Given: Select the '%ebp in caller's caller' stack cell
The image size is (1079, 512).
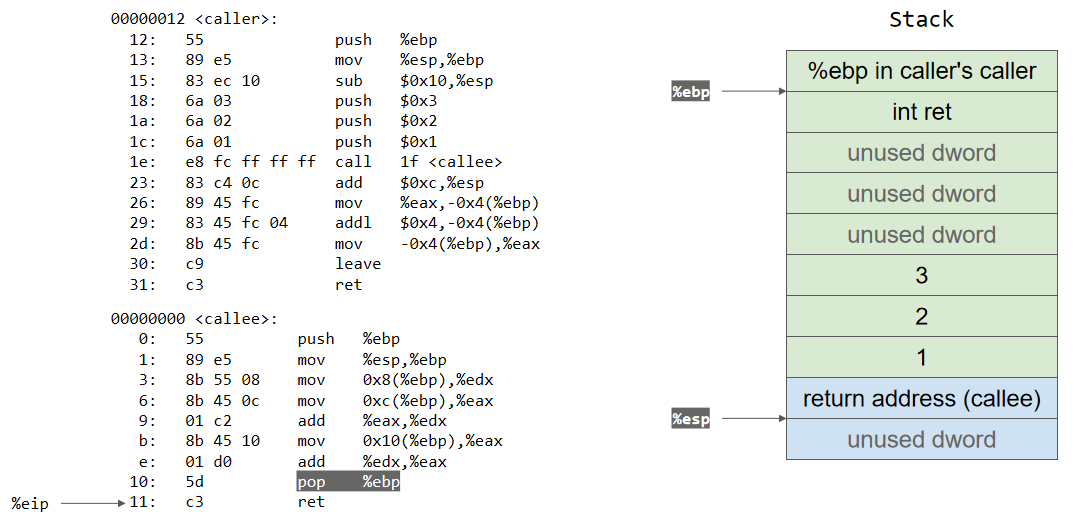Looking at the screenshot, I should (x=921, y=71).
